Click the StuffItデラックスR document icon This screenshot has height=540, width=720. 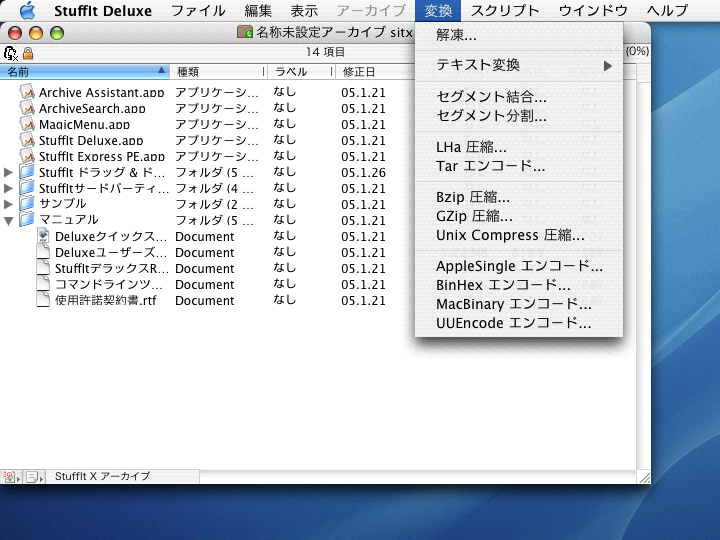[x=43, y=268]
